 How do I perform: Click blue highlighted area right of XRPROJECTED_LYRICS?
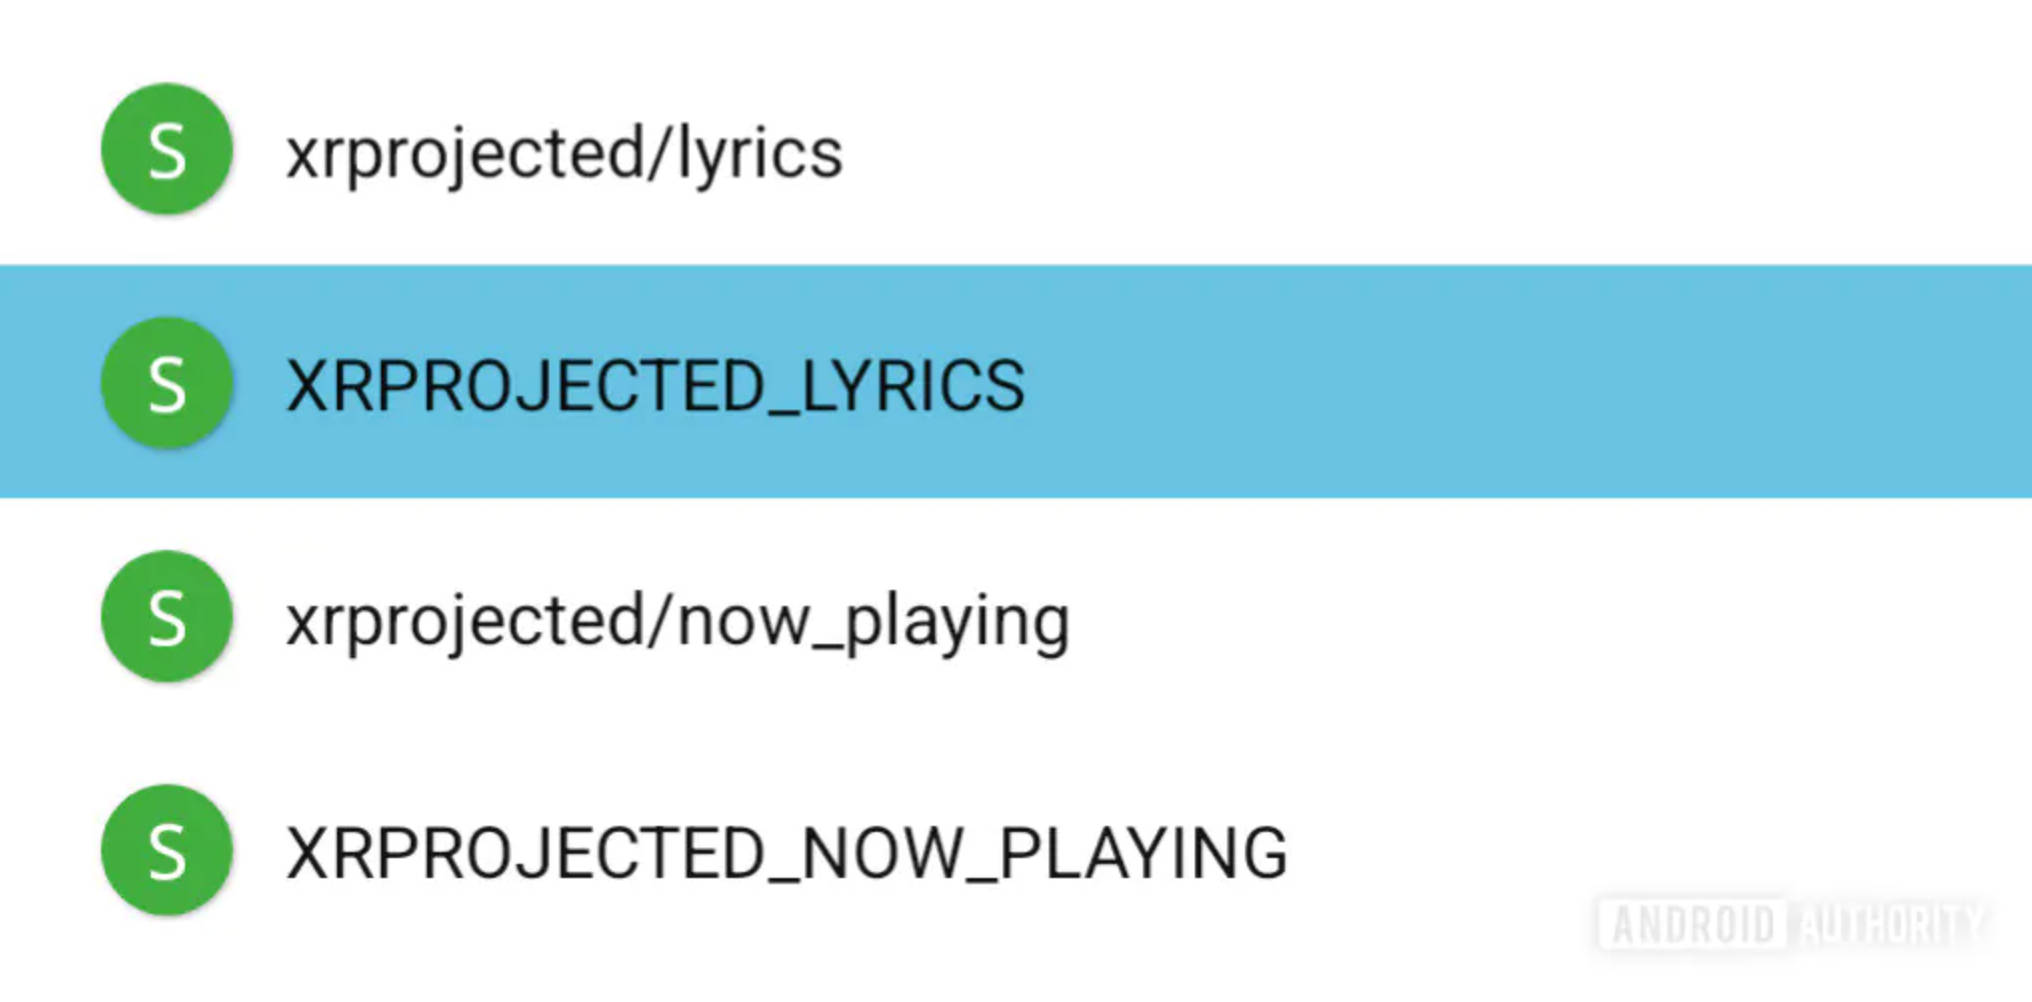coord(1500,382)
